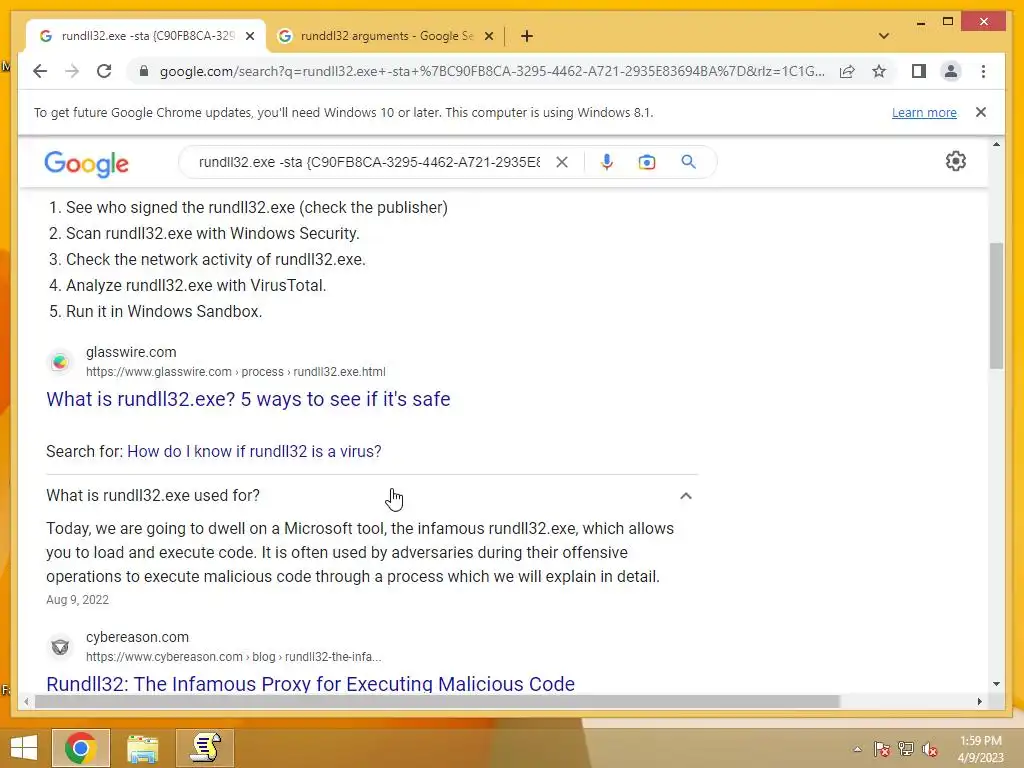Viewport: 1024px width, 768px height.
Task: Click inside the Google search box
Action: (x=370, y=162)
